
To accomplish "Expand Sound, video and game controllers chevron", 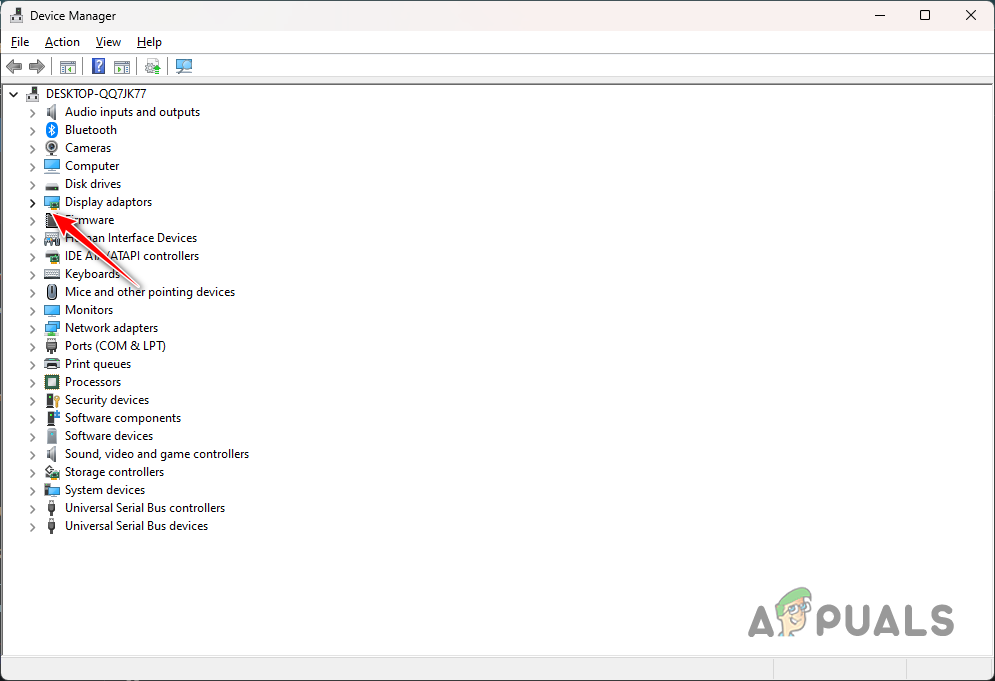I will [32, 455].
